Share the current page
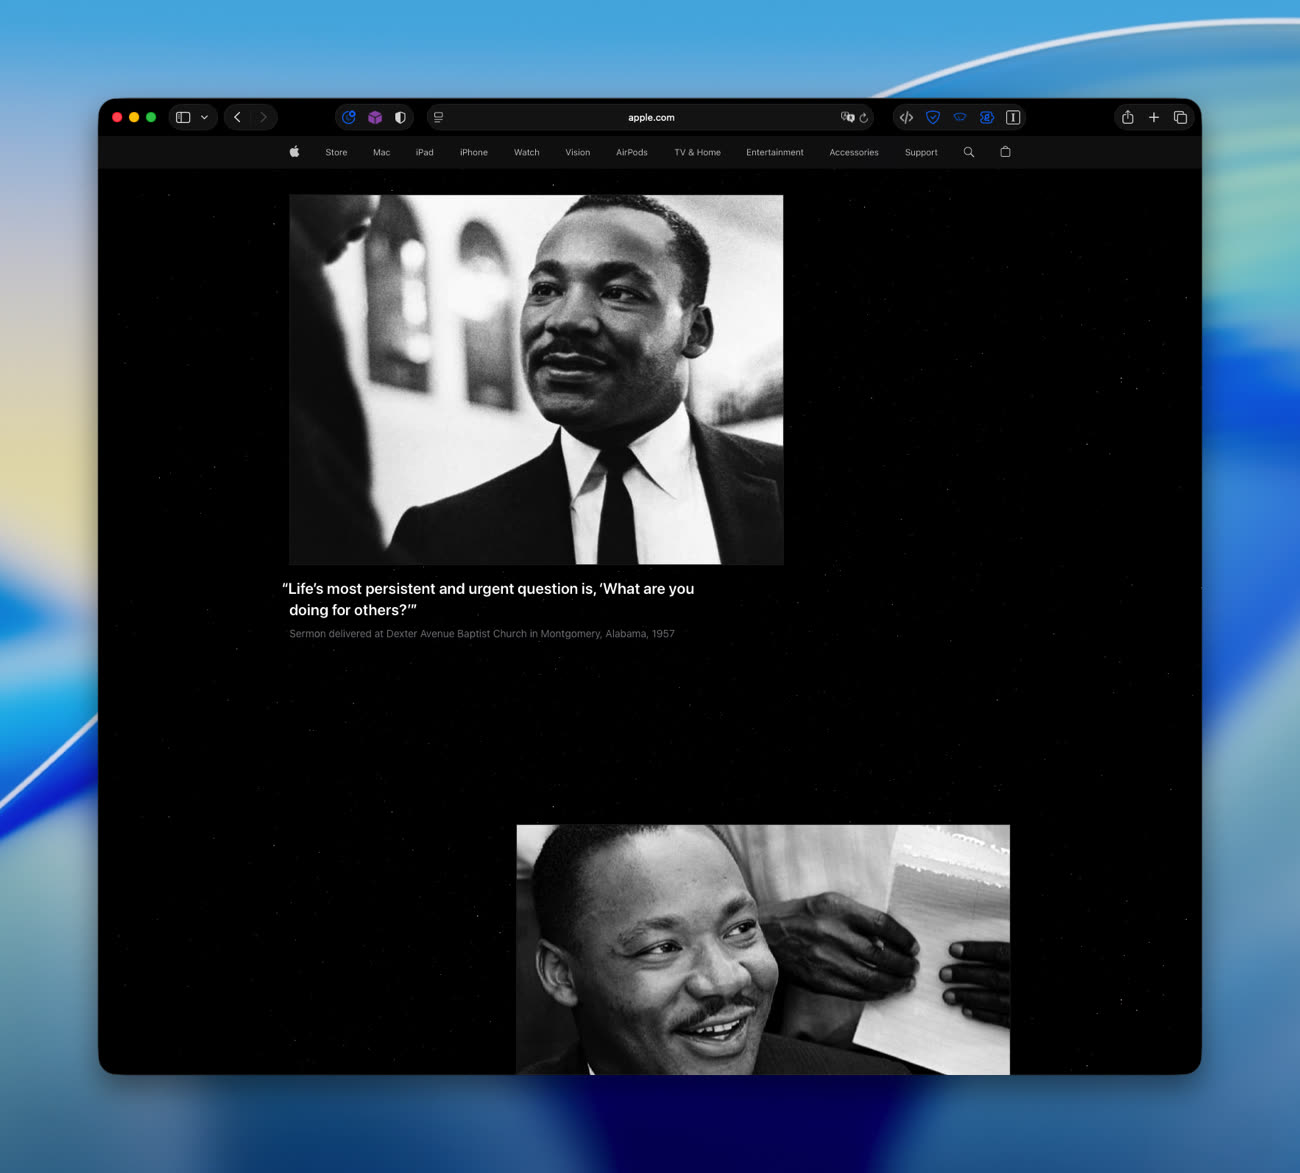Image resolution: width=1300 pixels, height=1173 pixels. coord(1127,117)
